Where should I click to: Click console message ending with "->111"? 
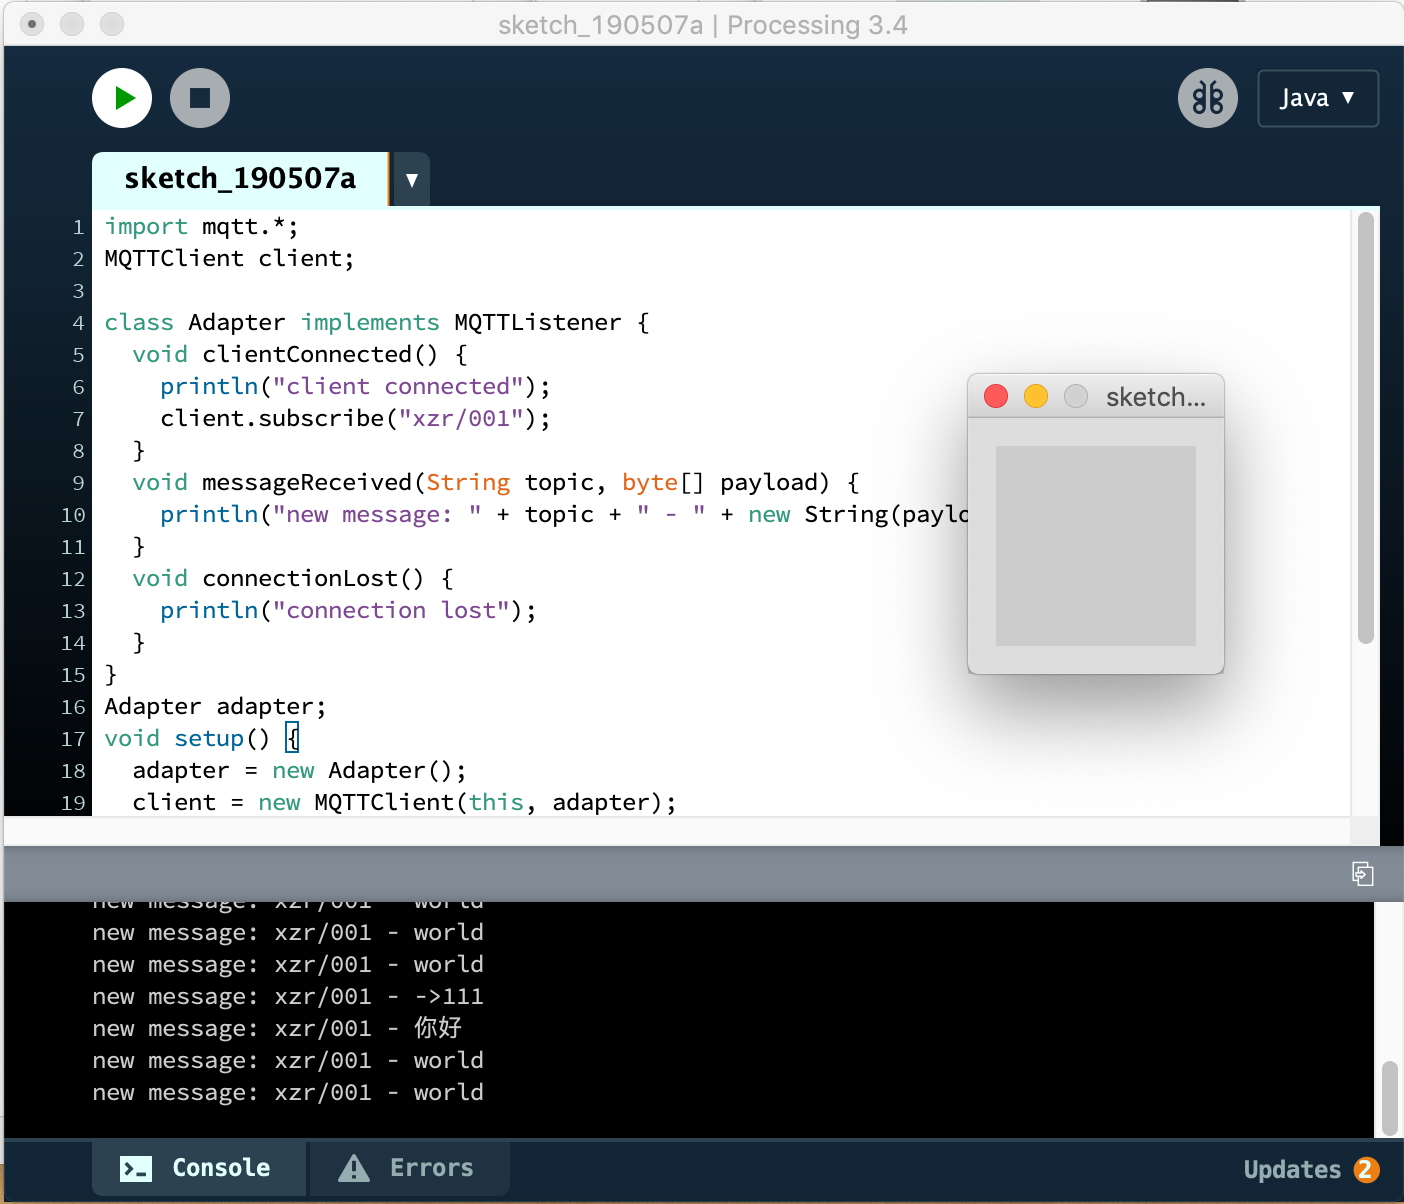pos(288,997)
